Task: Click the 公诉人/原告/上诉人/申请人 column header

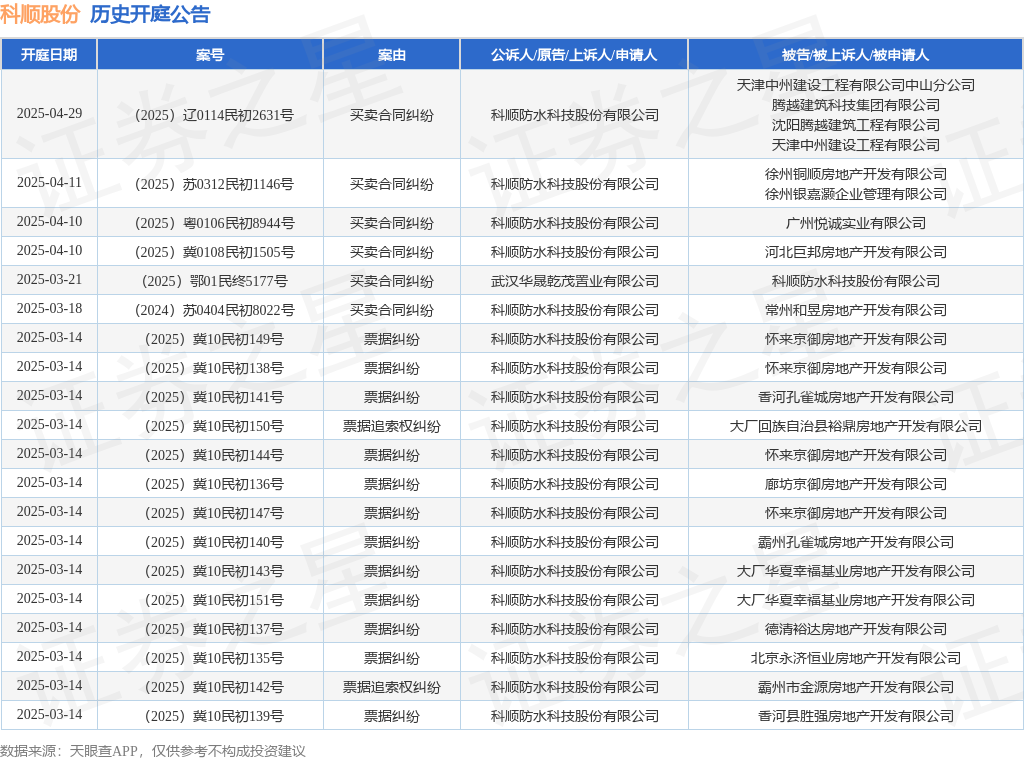Action: tap(574, 55)
